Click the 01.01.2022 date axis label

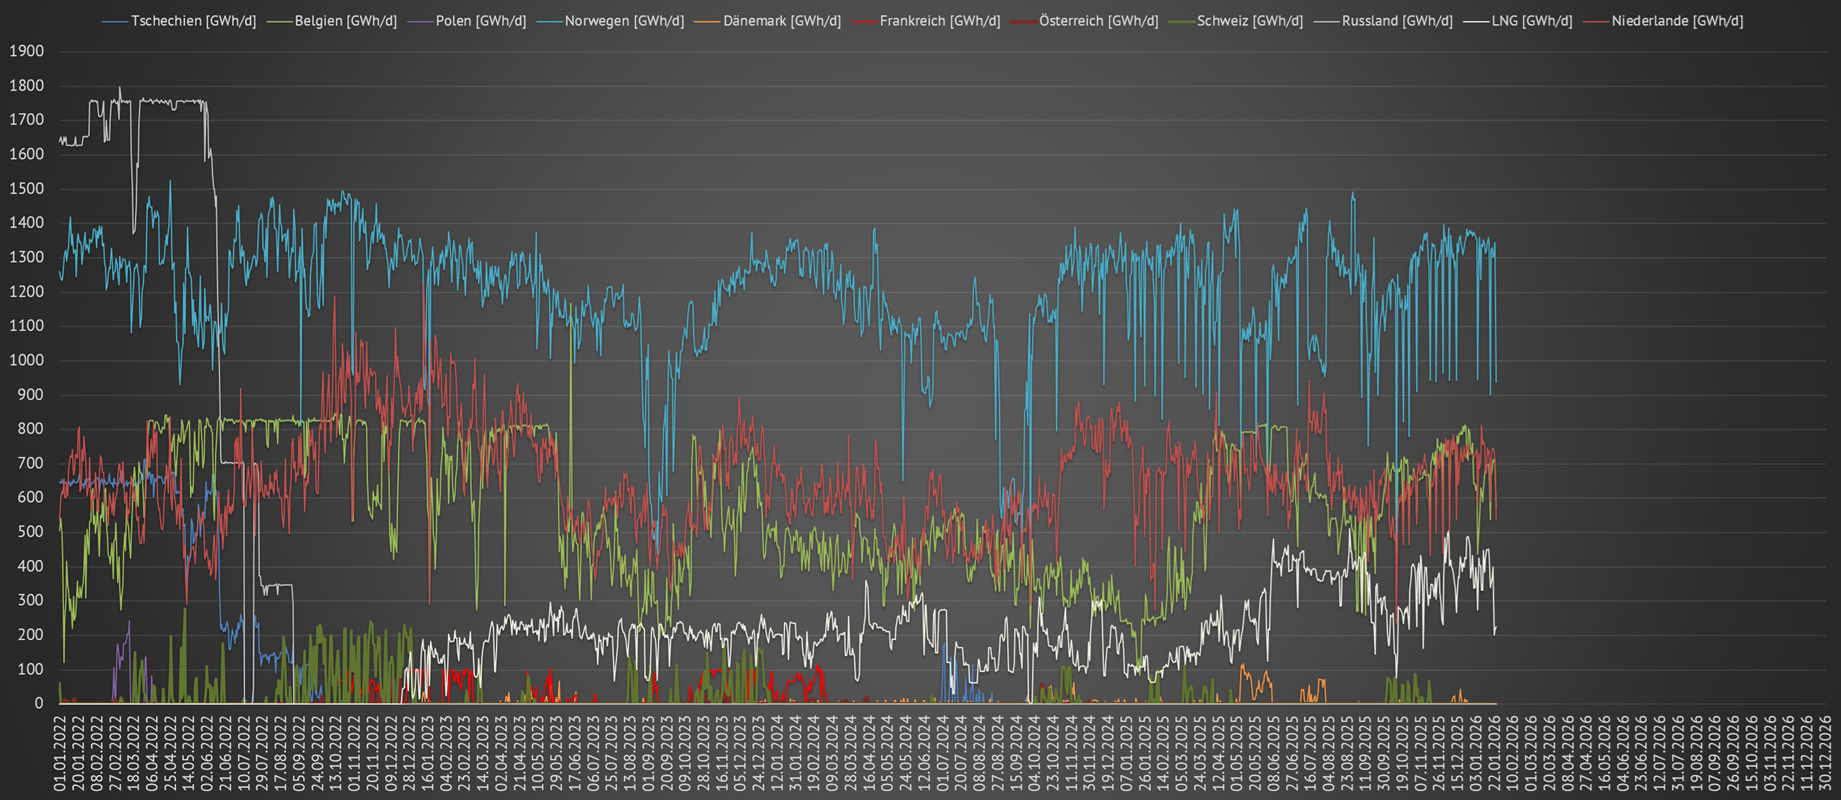click(x=60, y=752)
